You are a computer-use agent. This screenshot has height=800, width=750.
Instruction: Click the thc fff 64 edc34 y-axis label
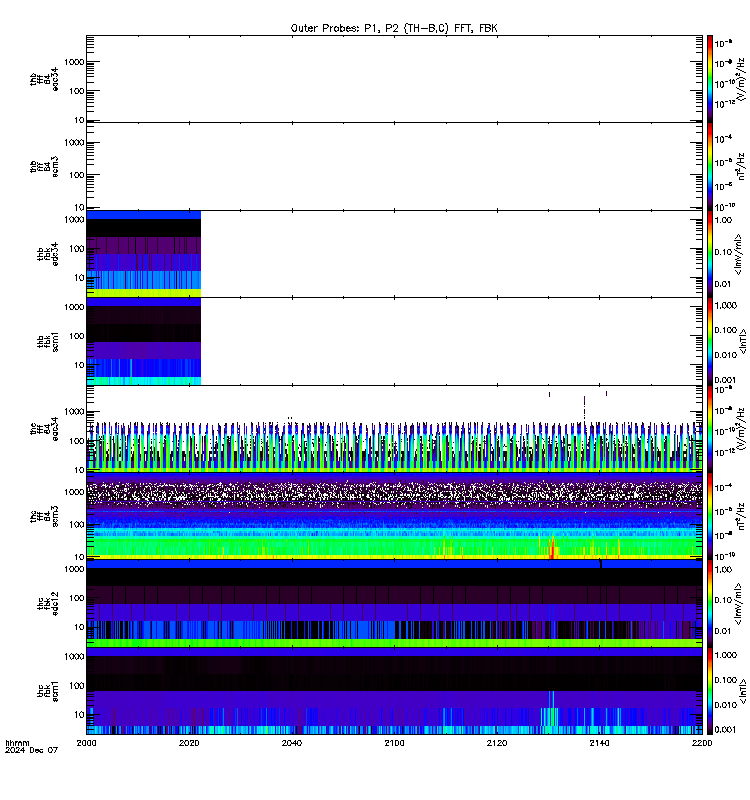coord(44,429)
